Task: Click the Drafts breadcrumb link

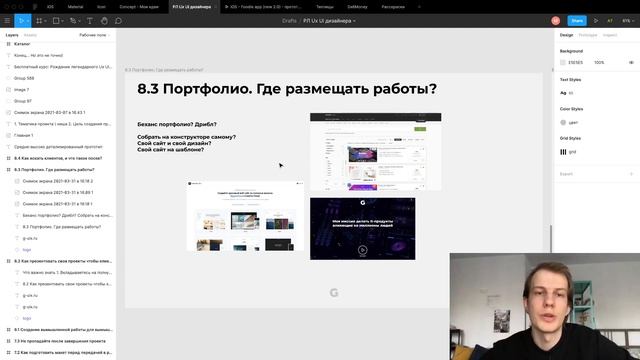Action: (x=289, y=21)
